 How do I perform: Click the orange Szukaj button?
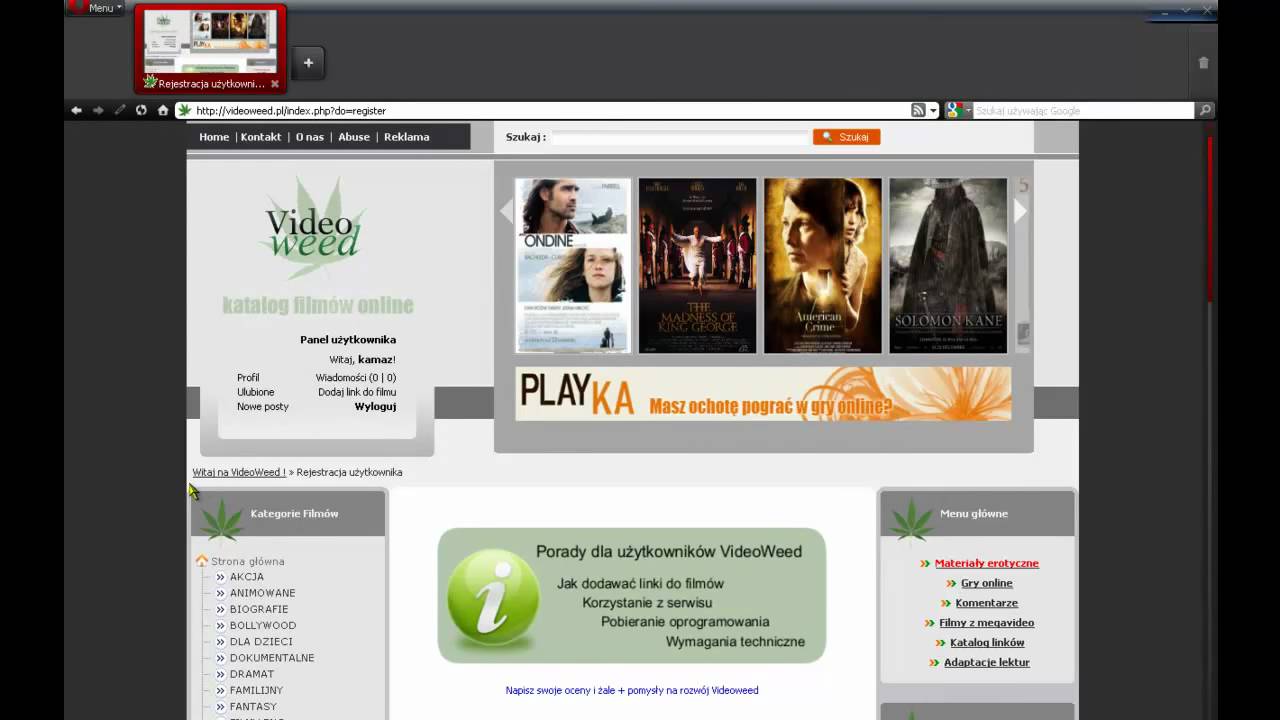point(846,137)
